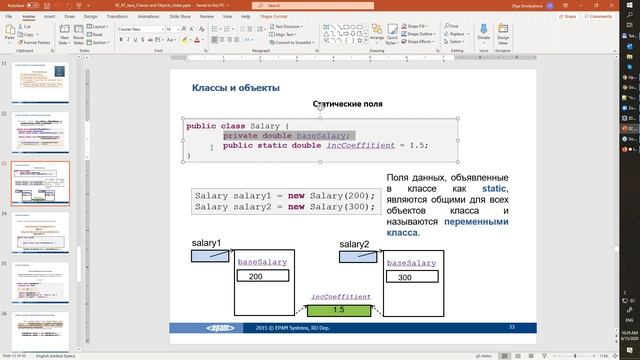
Task: Increase font size with the larger A
Action: click(x=184, y=29)
